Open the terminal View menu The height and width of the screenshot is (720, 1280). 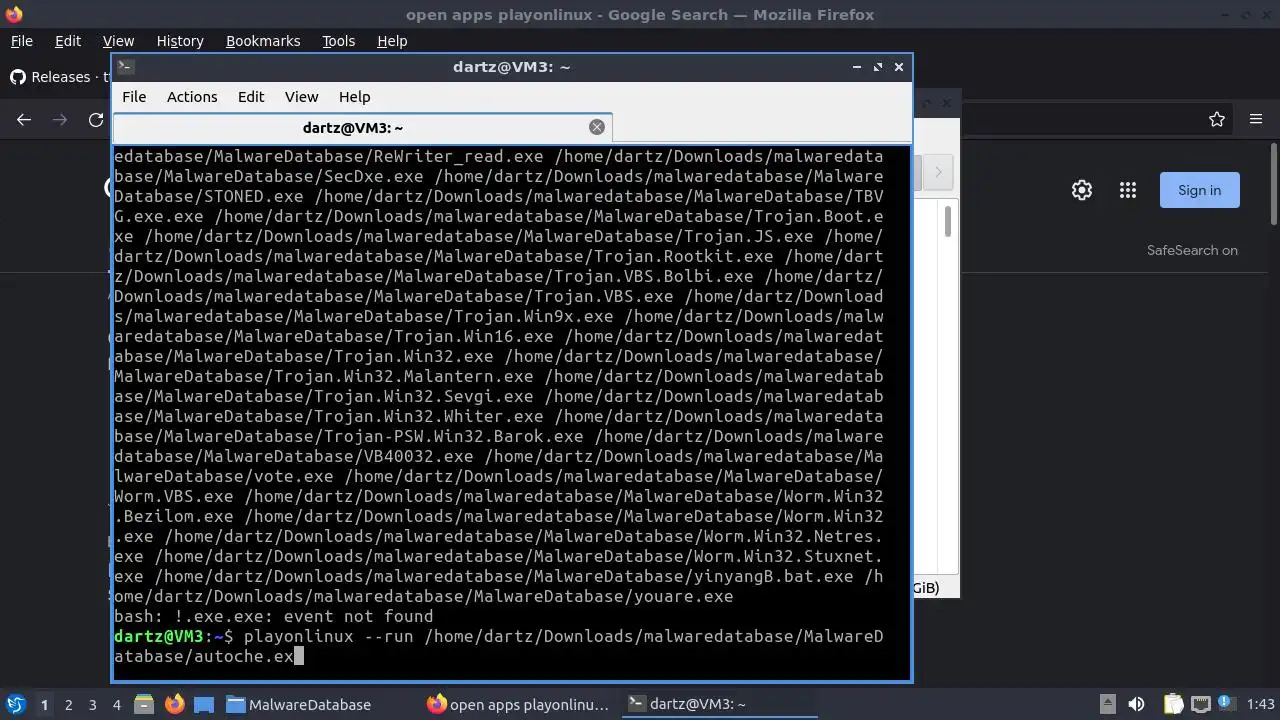301,97
